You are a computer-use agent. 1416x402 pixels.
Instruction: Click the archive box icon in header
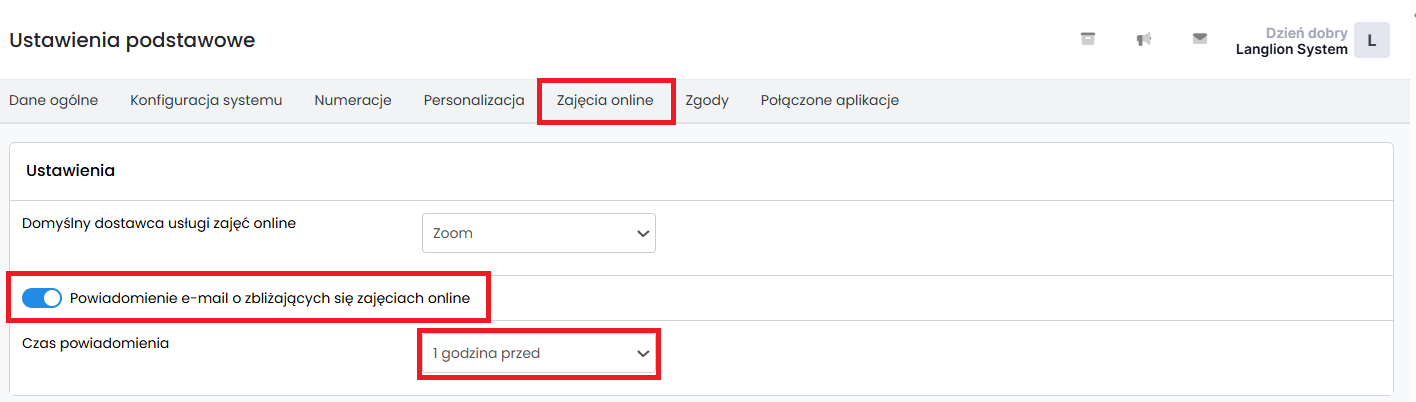[x=1088, y=39]
